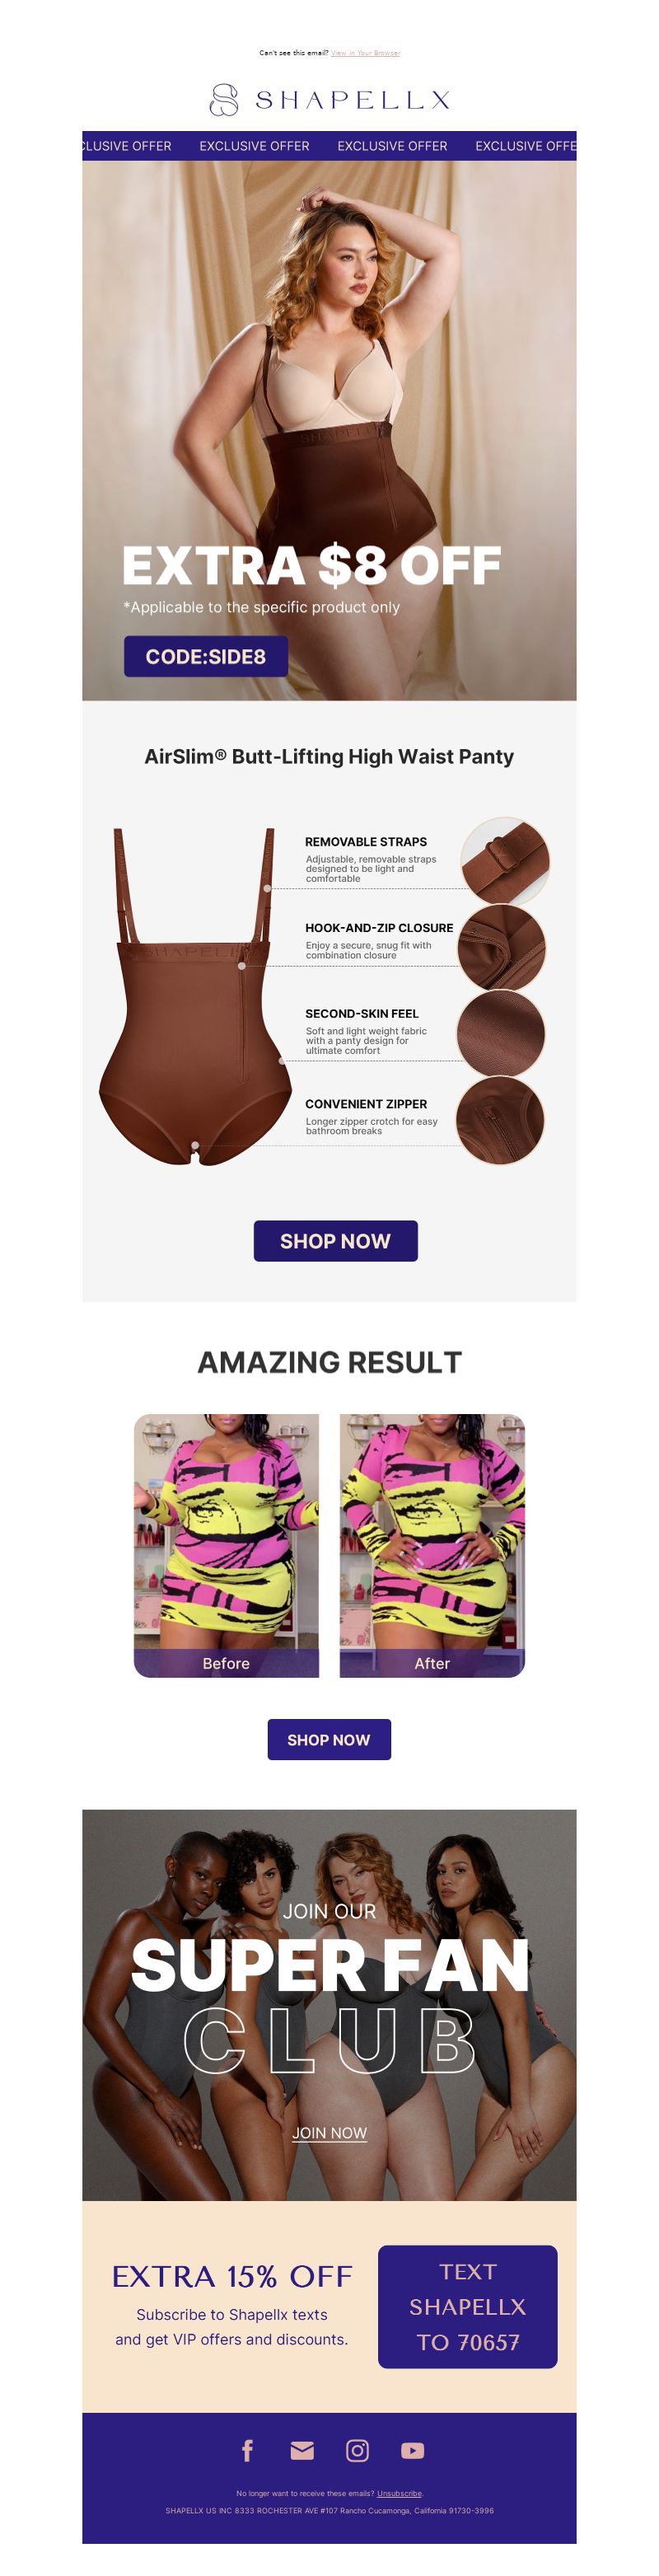
Task: Click the EXTRA $8 OFF hero banner
Action: [x=329, y=430]
